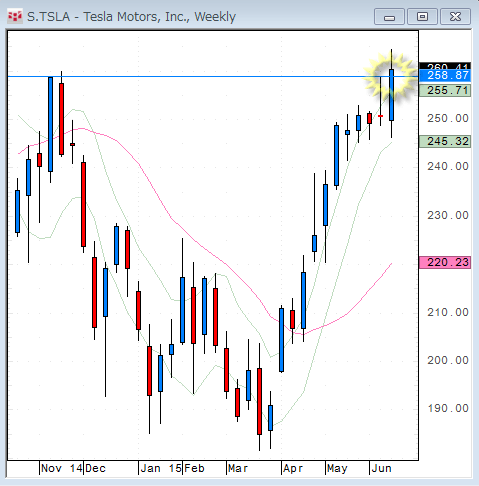Click the 210.00 price axis value

[448, 312]
